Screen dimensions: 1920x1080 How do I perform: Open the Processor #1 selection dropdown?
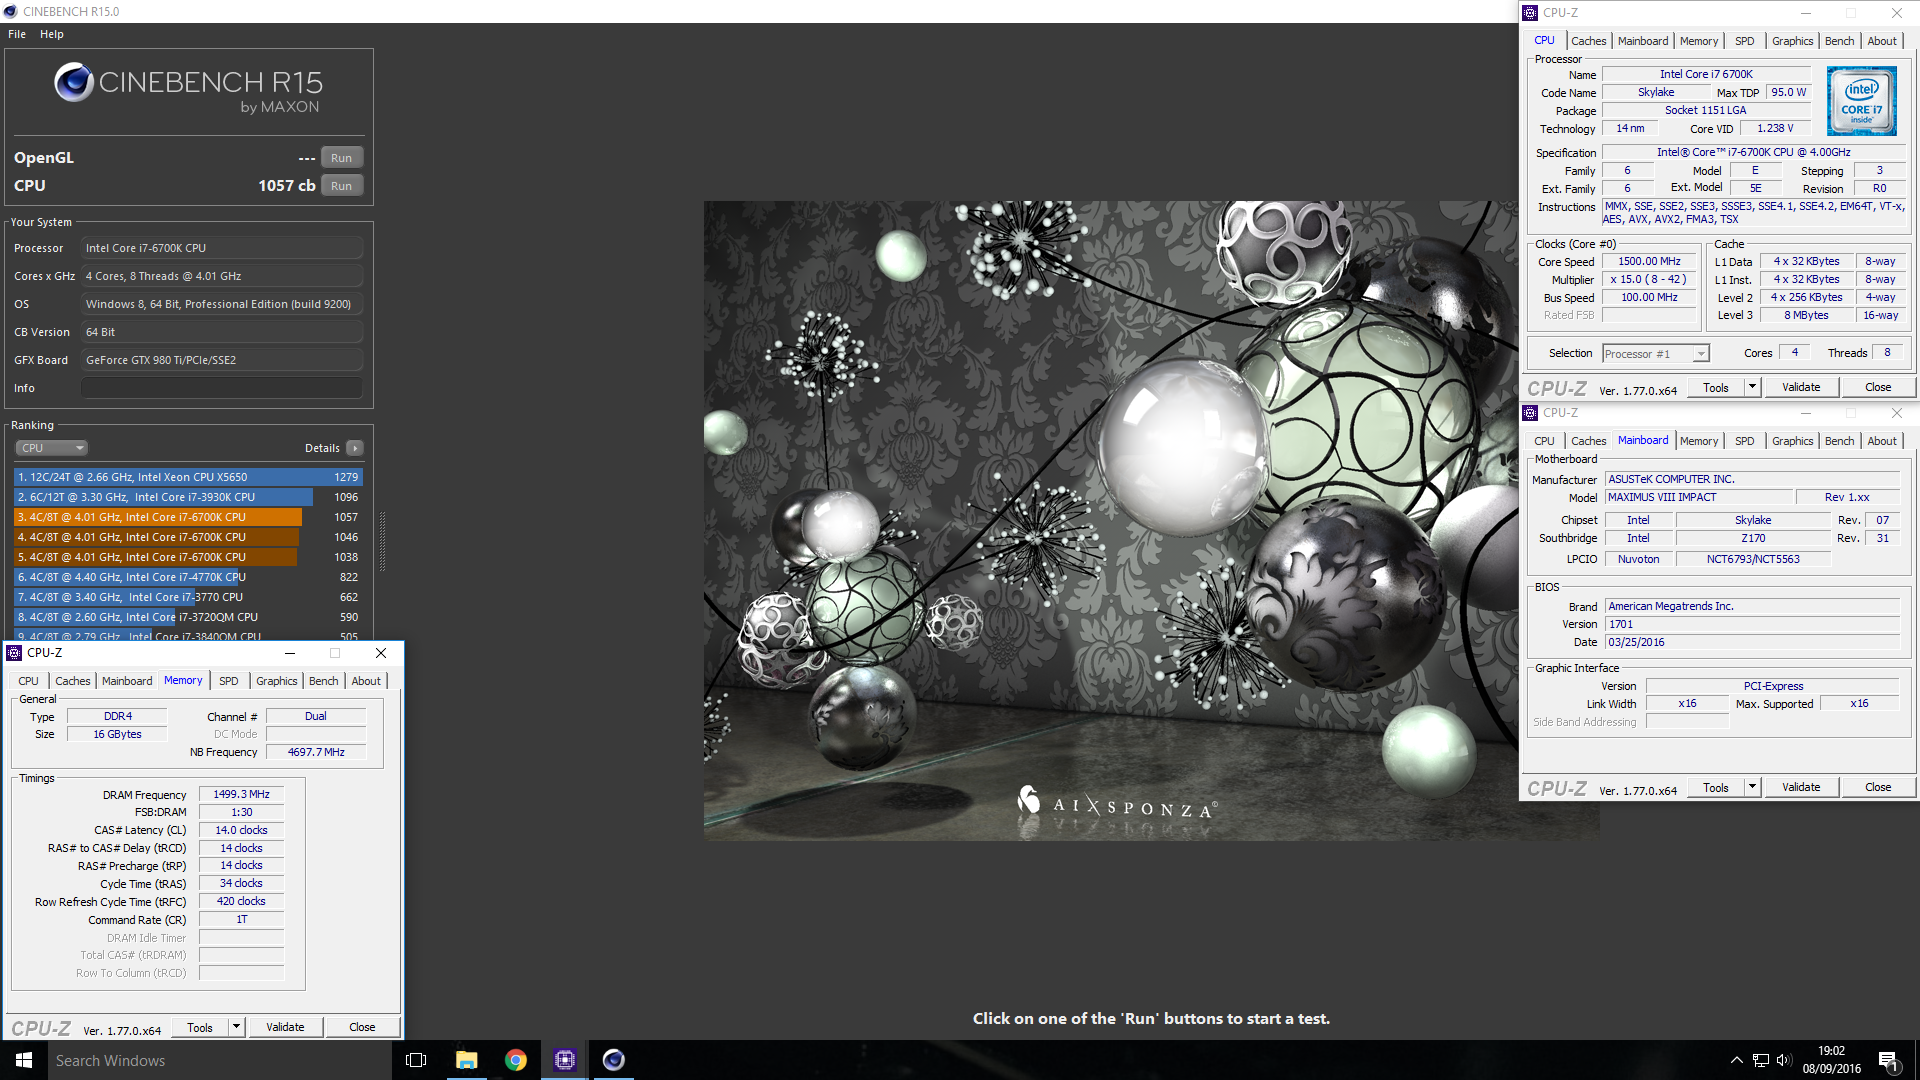tap(1656, 354)
